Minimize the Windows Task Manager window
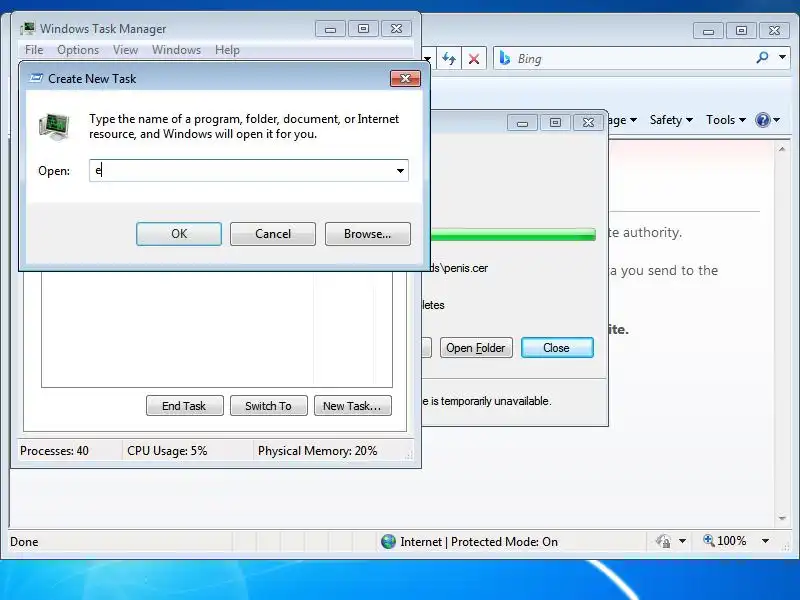 pos(330,29)
